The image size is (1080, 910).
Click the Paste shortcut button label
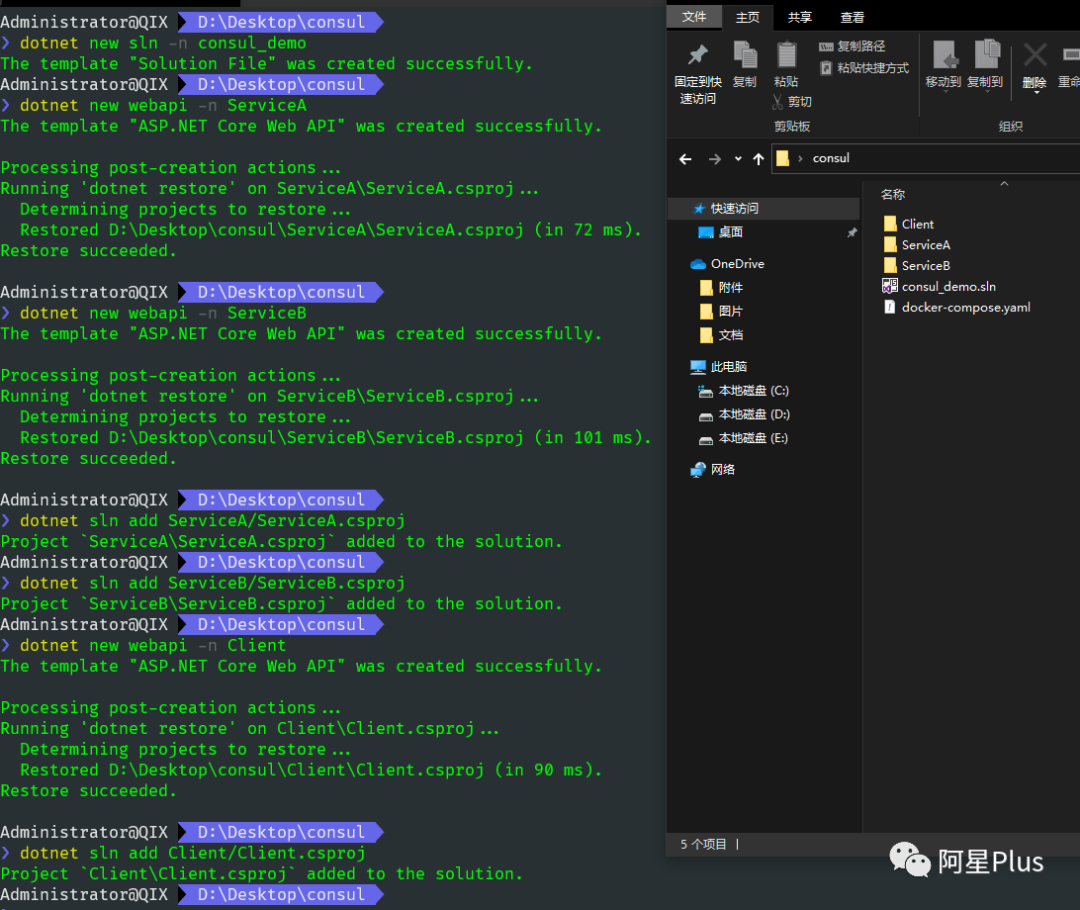coord(873,68)
